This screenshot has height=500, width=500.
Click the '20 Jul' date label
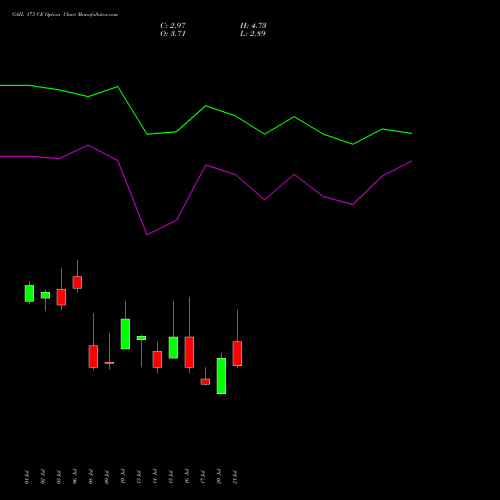pyautogui.click(x=219, y=477)
